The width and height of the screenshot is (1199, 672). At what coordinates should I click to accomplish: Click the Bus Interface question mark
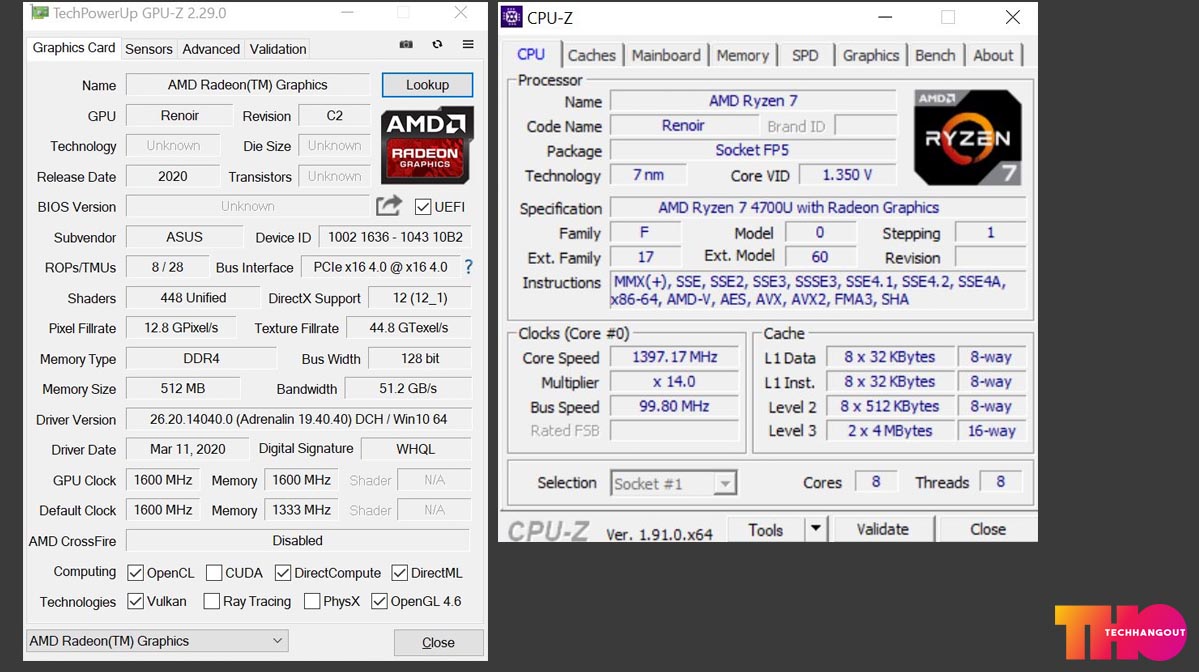point(468,267)
